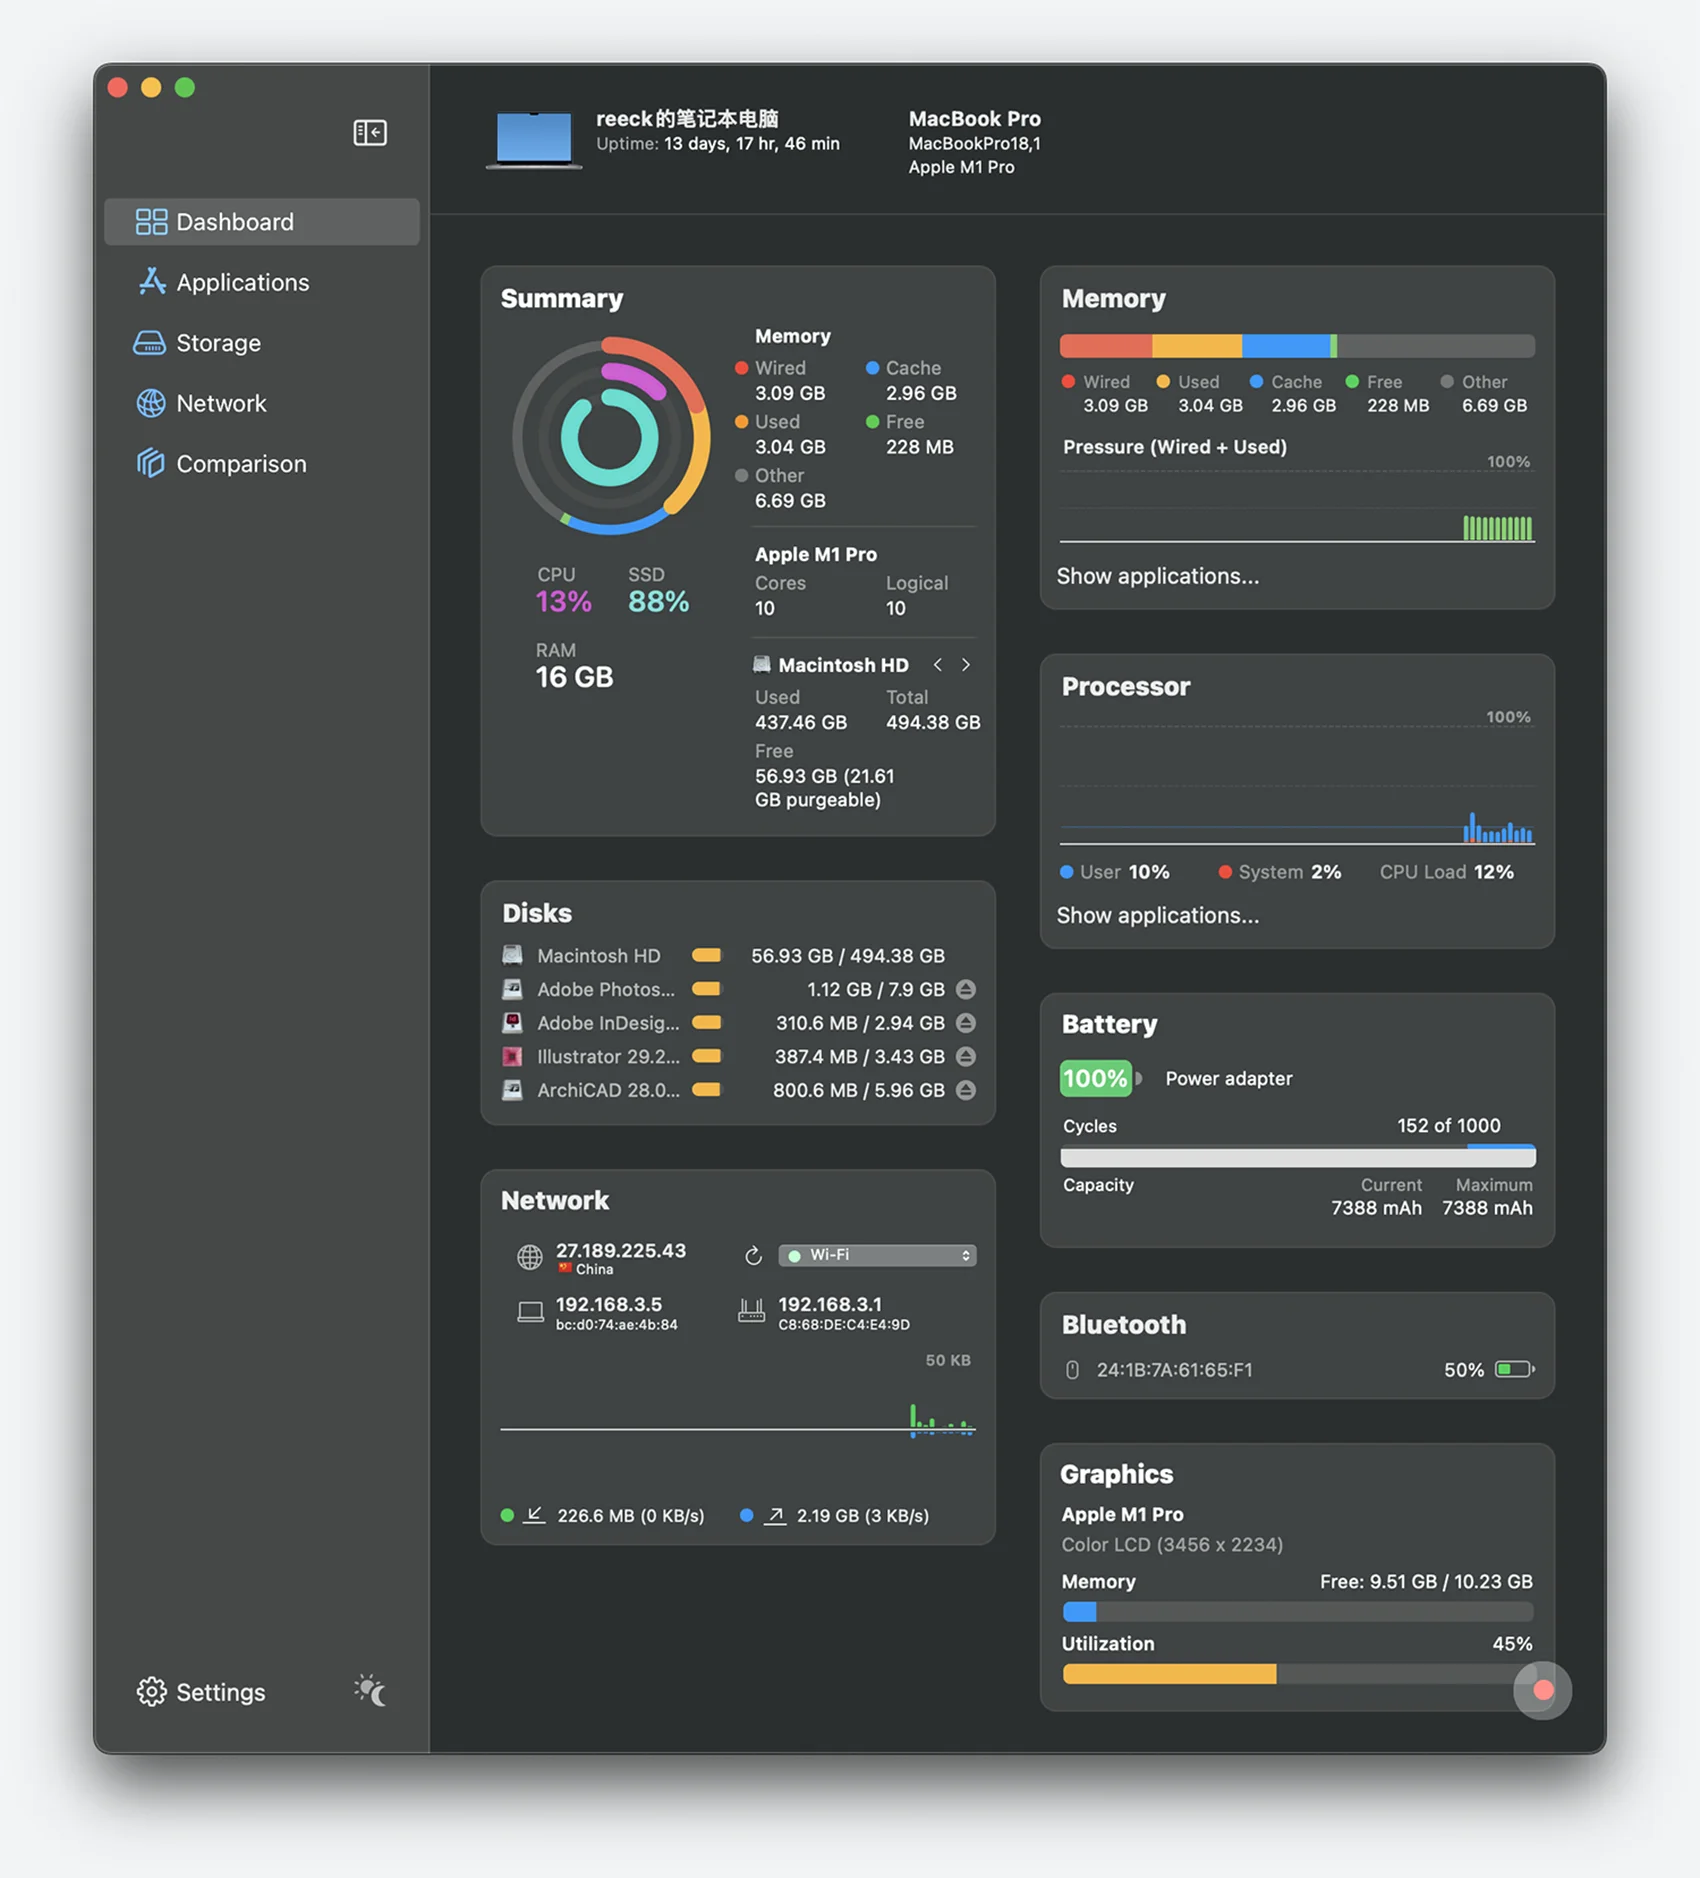Eject the ArchiCAD 28.0 disk

pyautogui.click(x=966, y=1091)
